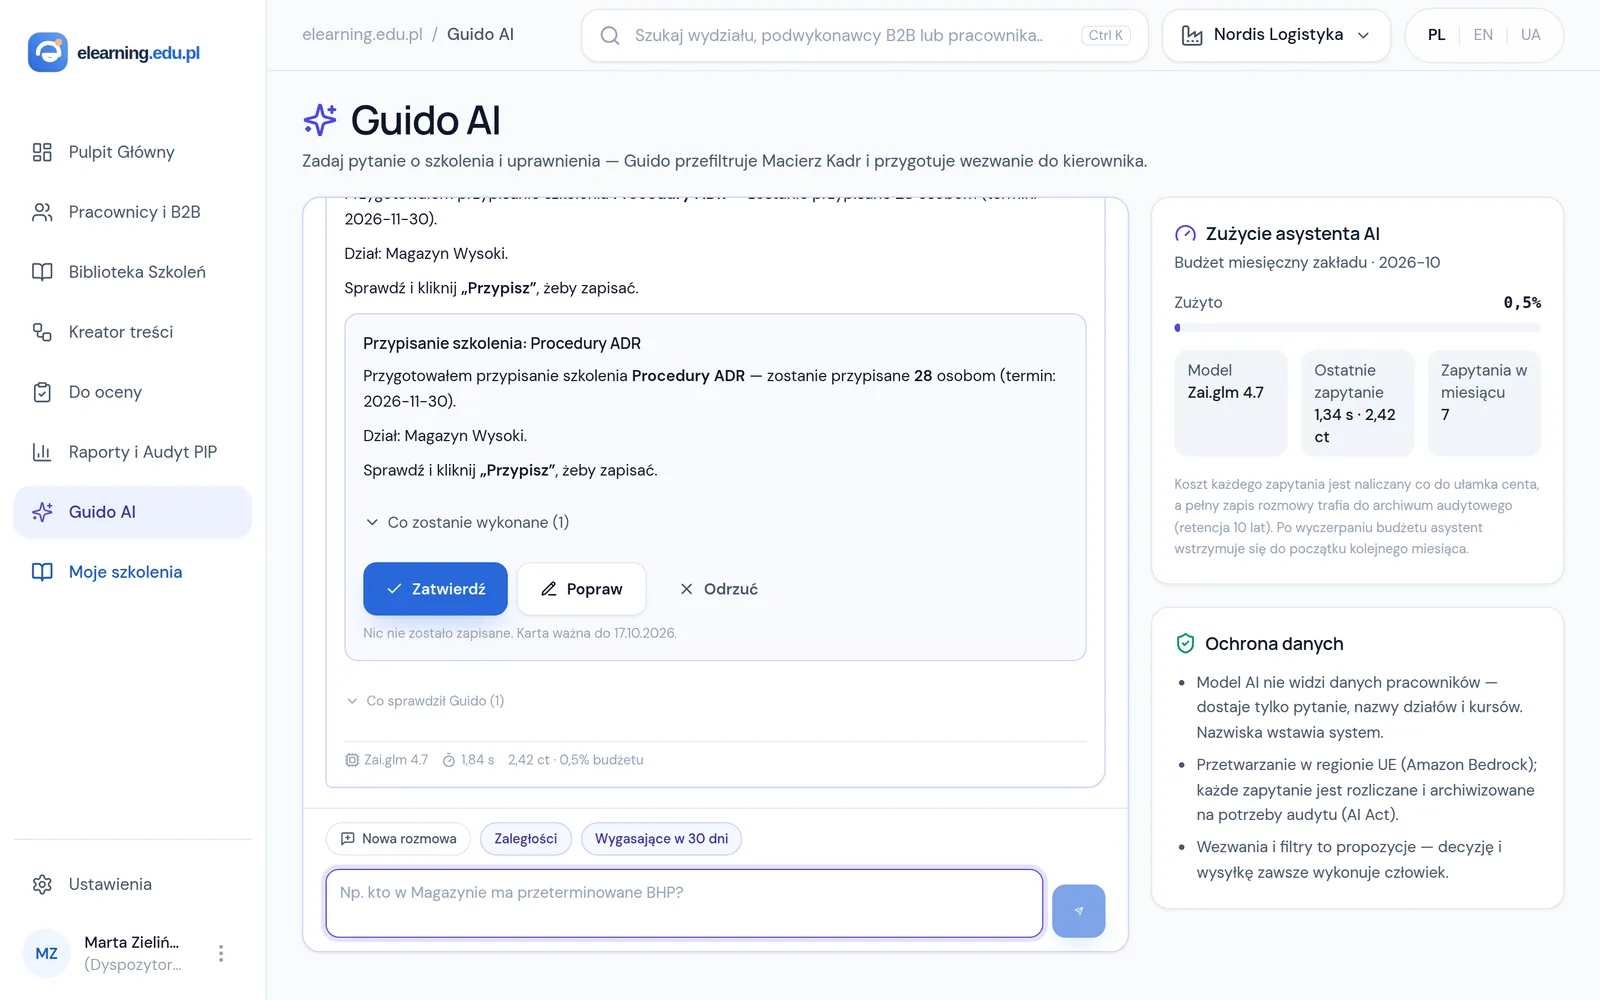Click the Pulpit Główny dashboard icon

42,152
